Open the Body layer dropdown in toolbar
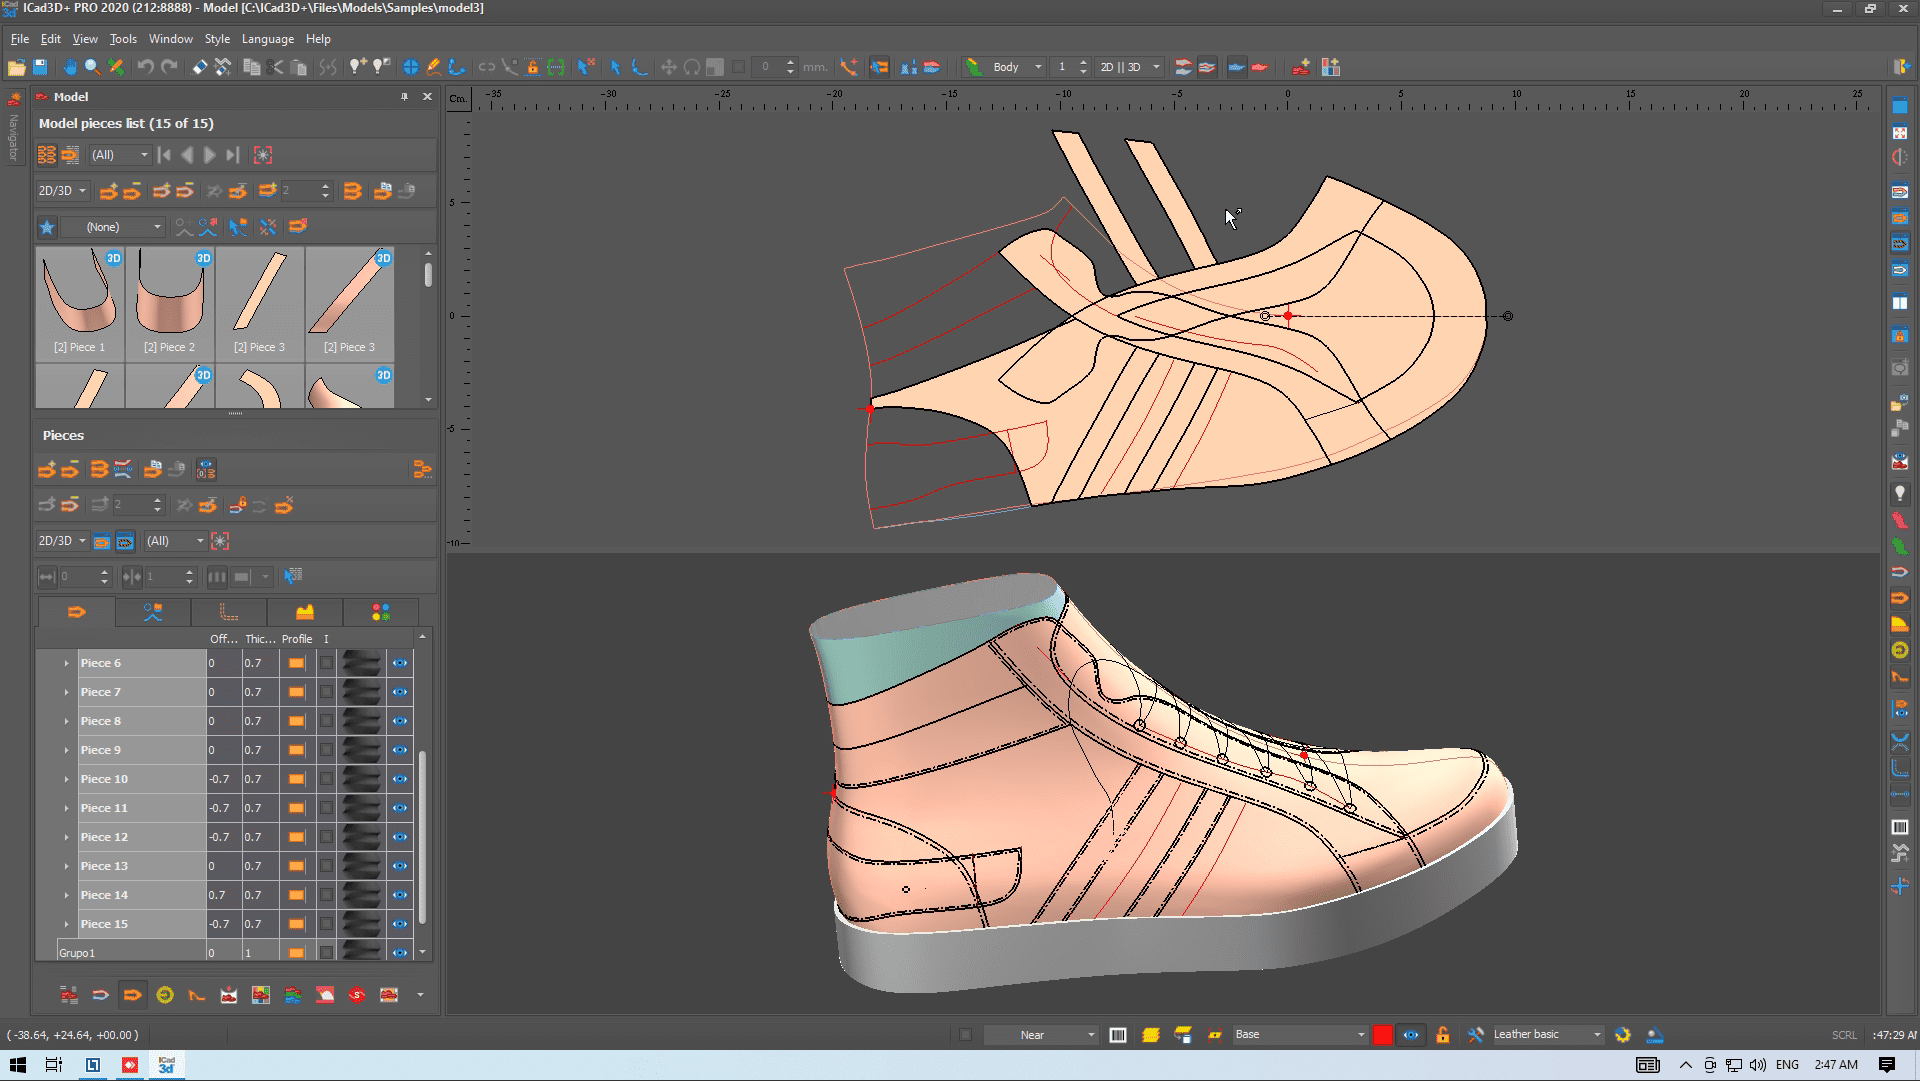Viewport: 1920px width, 1081px height. pos(1037,67)
